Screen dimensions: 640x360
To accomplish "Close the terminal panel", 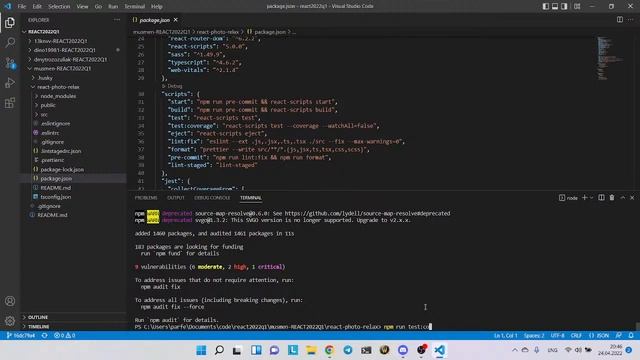I will click(x=632, y=198).
